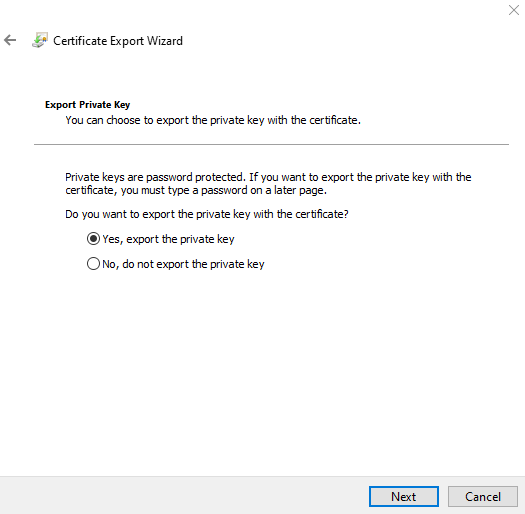Click the blank space beside the back arrow
The height and width of the screenshot is (514, 525).
tap(24, 41)
